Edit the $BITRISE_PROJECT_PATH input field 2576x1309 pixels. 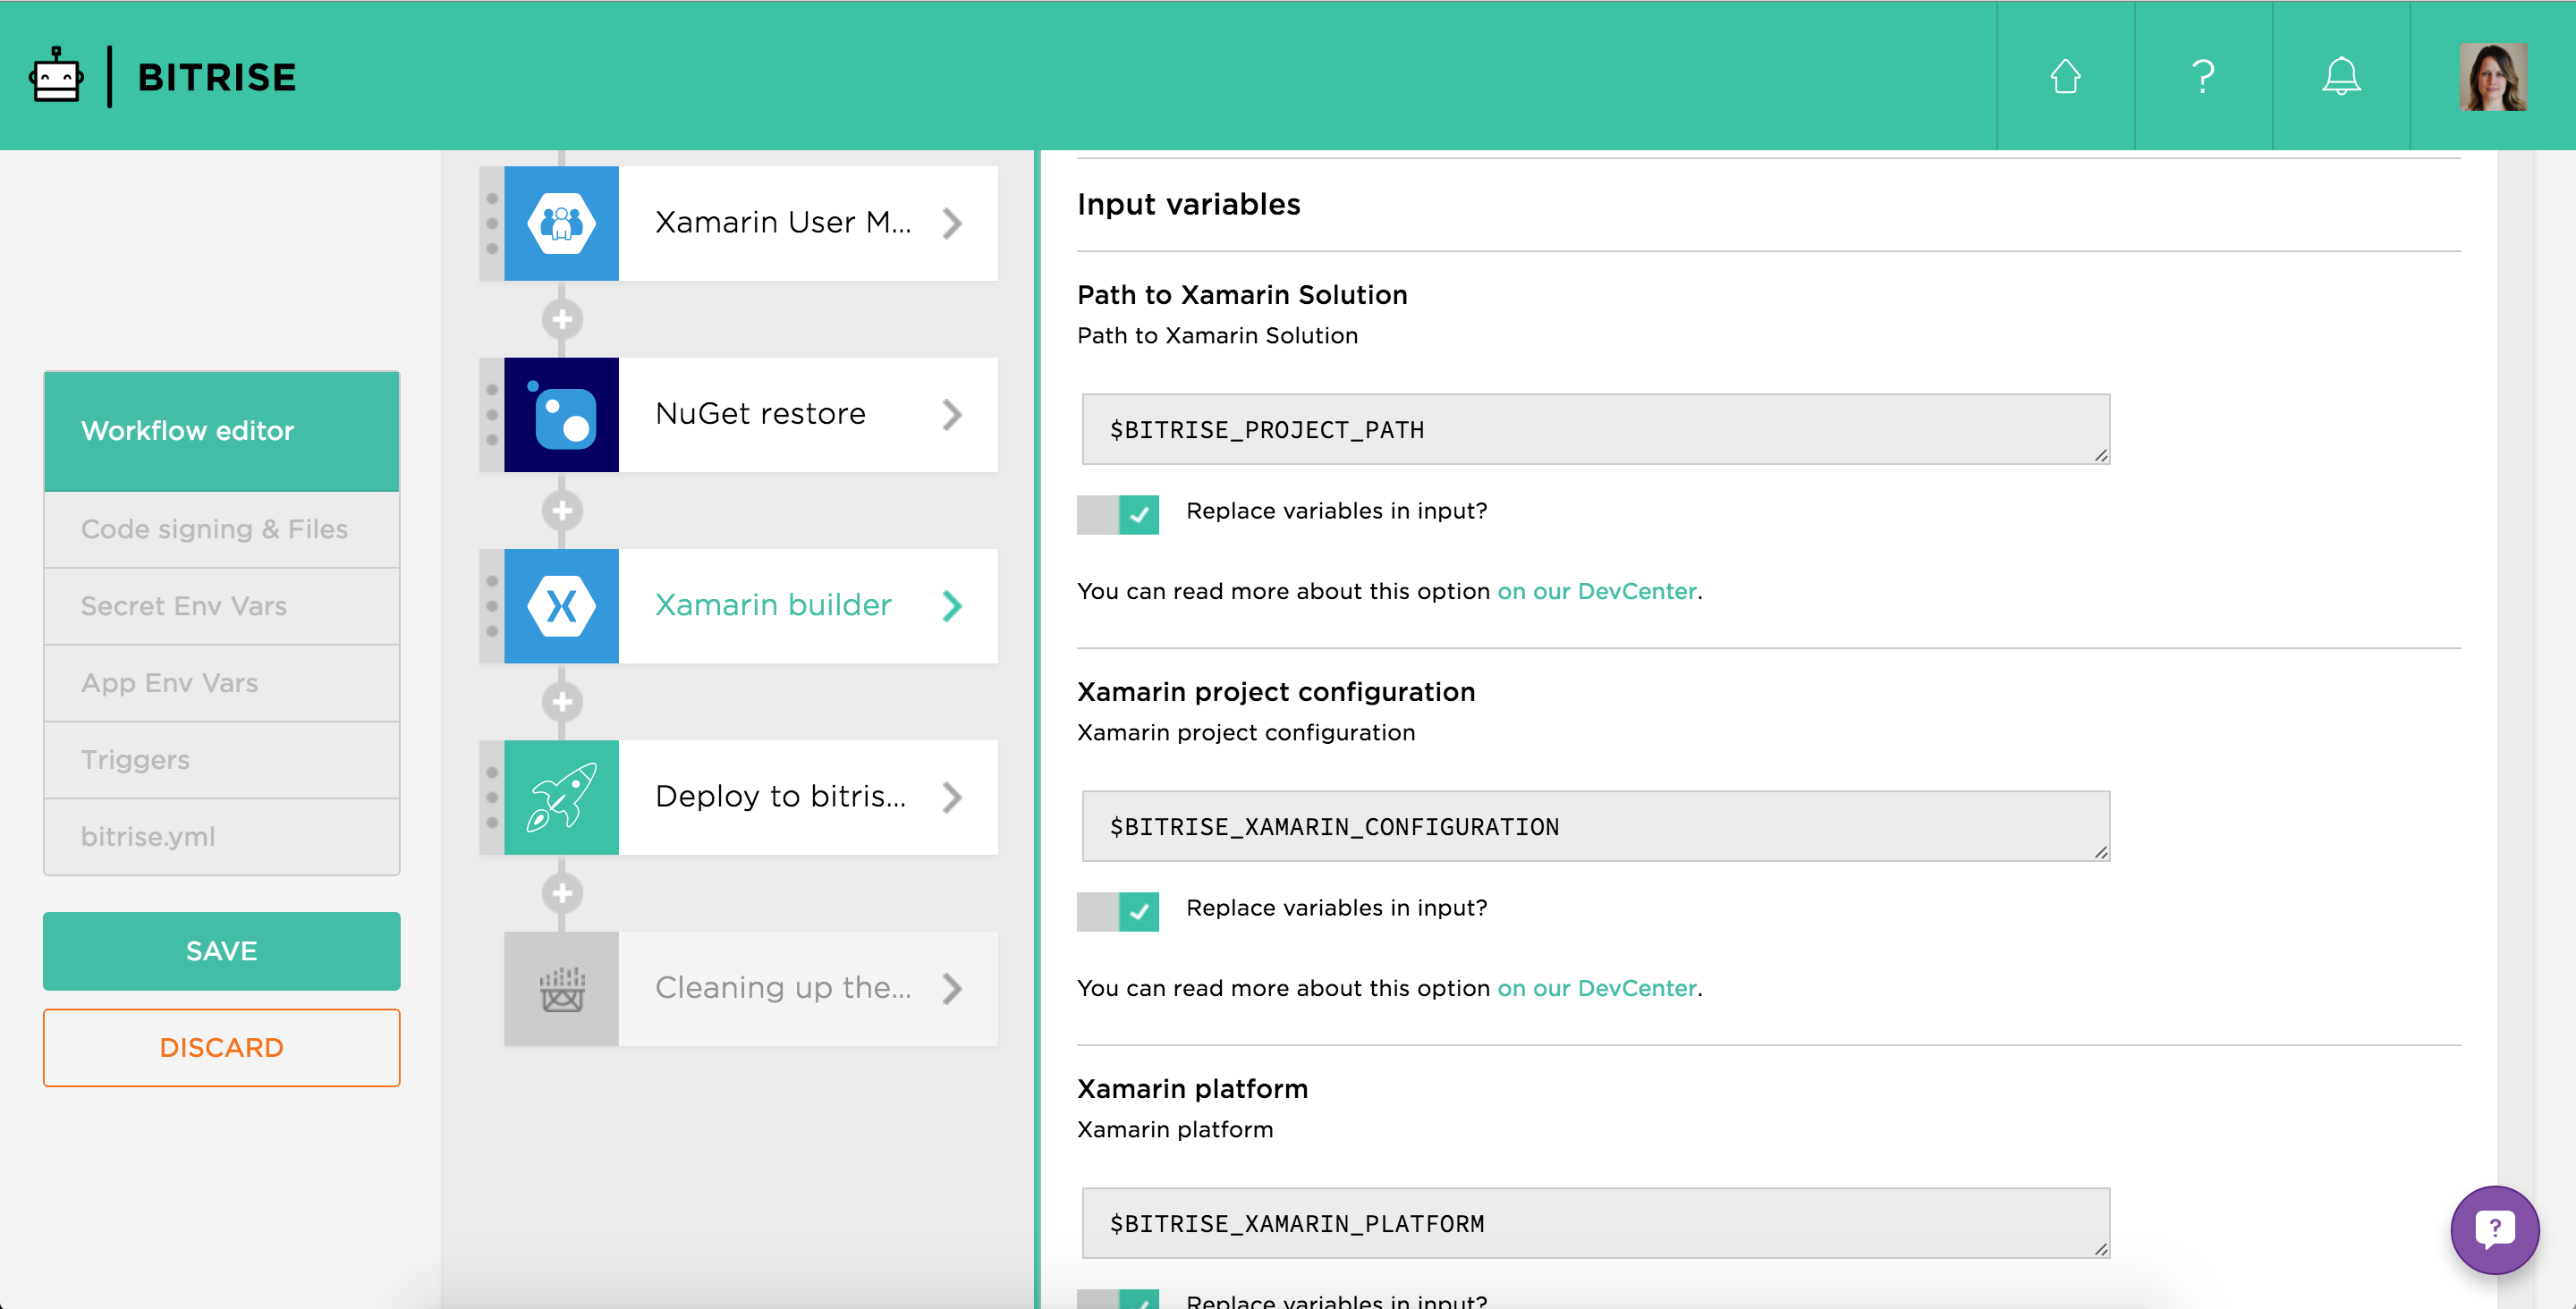point(1596,429)
